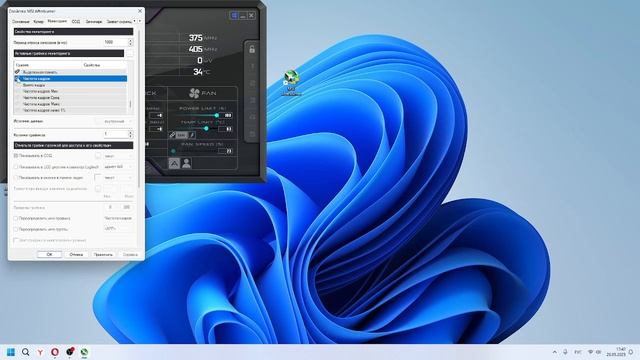The height and width of the screenshot is (360, 640).
Task: Open the Logitech LCD font dropdown
Action: (x=118, y=167)
